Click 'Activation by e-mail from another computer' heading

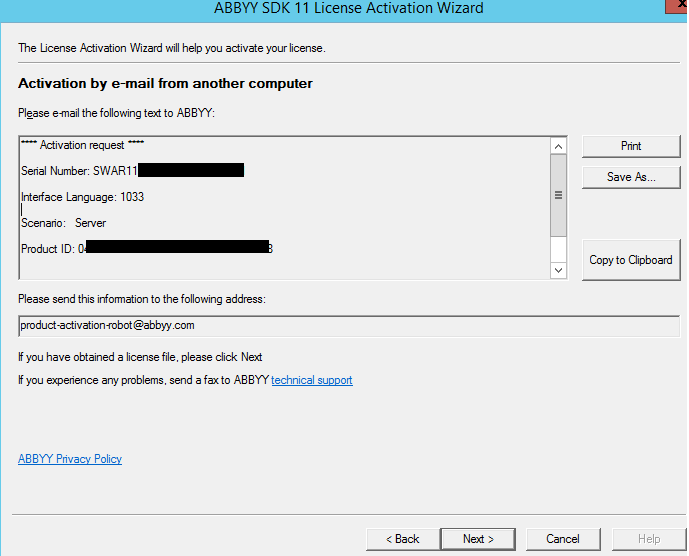(x=165, y=84)
